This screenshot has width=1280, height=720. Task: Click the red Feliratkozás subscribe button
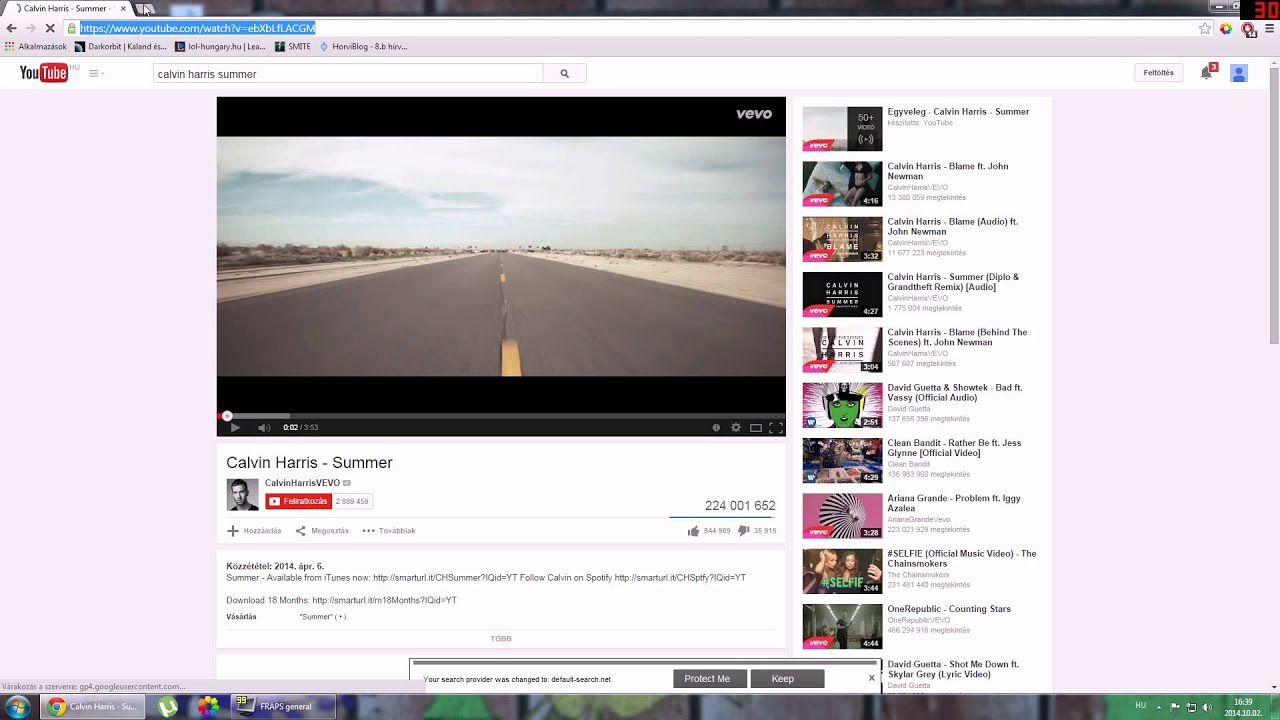[298, 501]
